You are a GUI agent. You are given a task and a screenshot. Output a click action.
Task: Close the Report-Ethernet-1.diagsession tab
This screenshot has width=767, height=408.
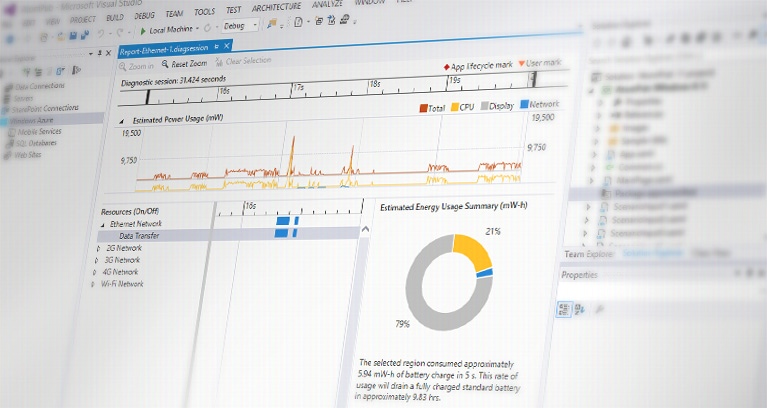pos(226,46)
